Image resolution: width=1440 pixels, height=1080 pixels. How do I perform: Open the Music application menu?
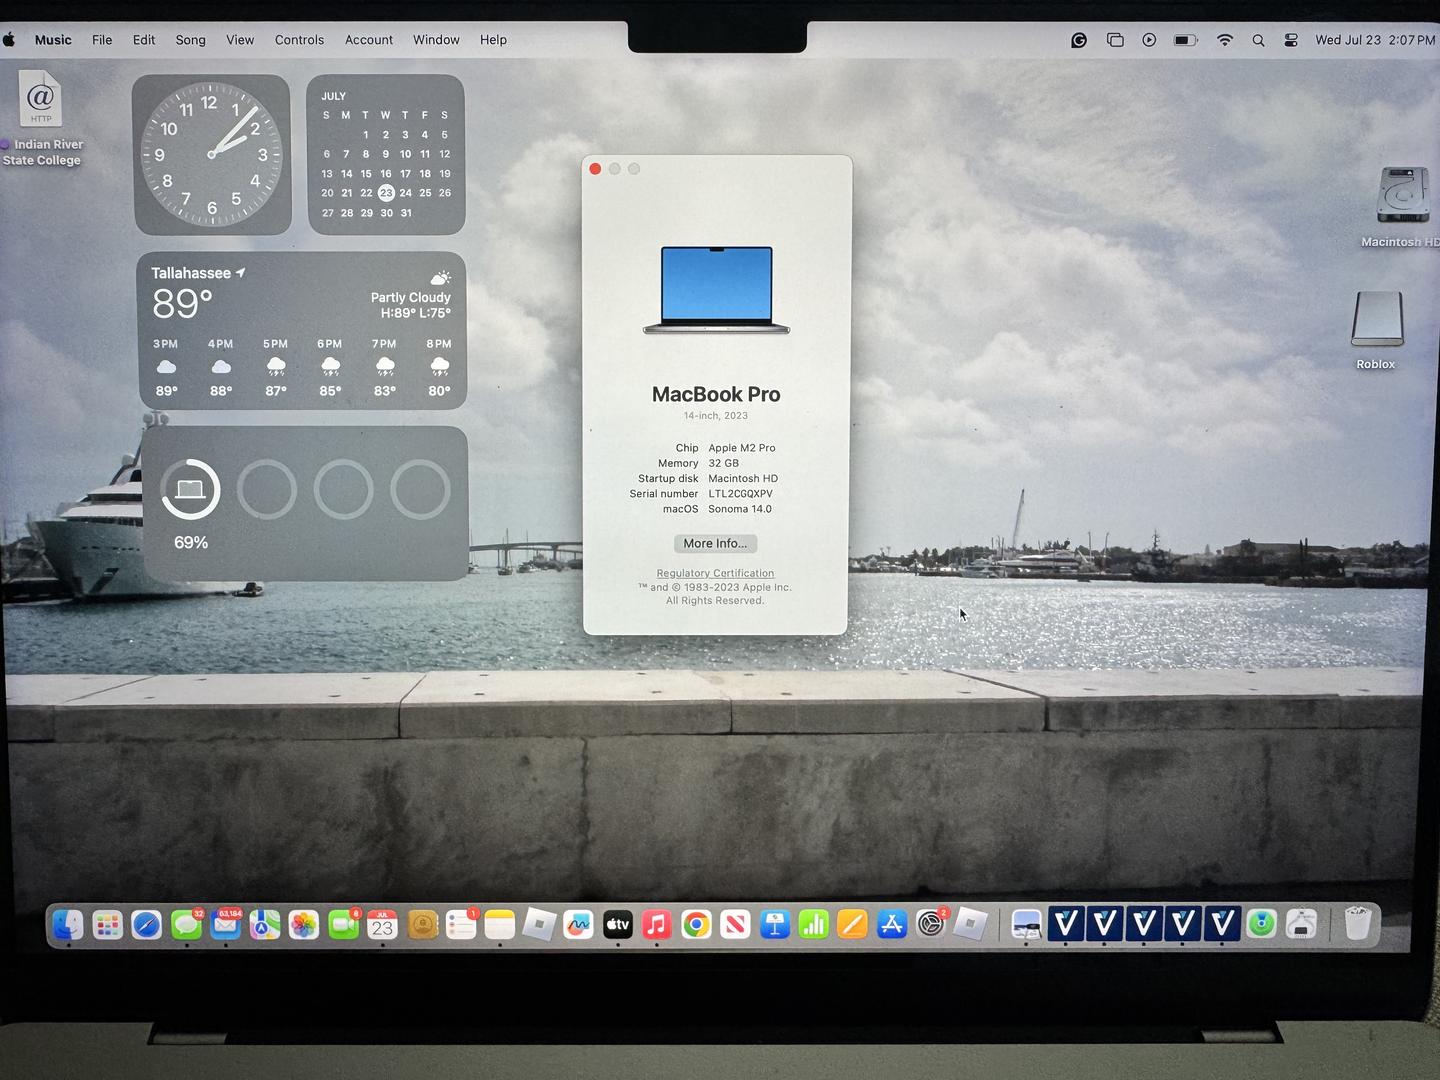(x=53, y=40)
